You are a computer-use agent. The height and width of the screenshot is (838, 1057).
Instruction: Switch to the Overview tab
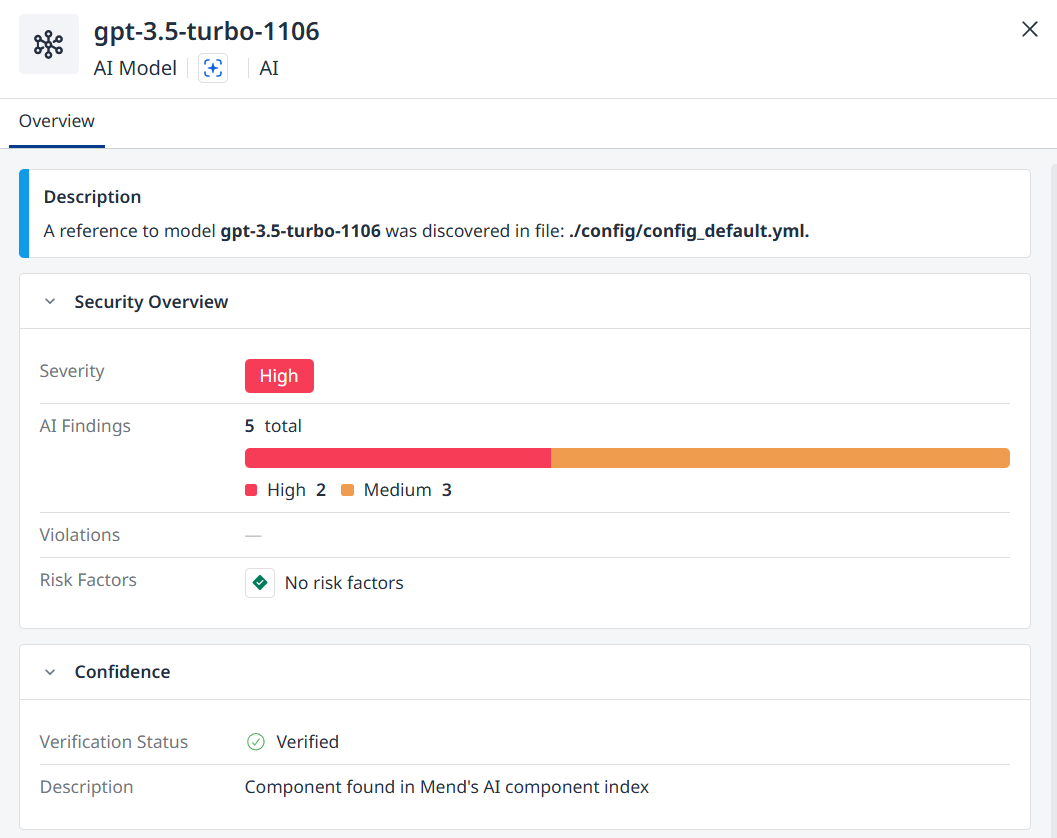pos(57,121)
